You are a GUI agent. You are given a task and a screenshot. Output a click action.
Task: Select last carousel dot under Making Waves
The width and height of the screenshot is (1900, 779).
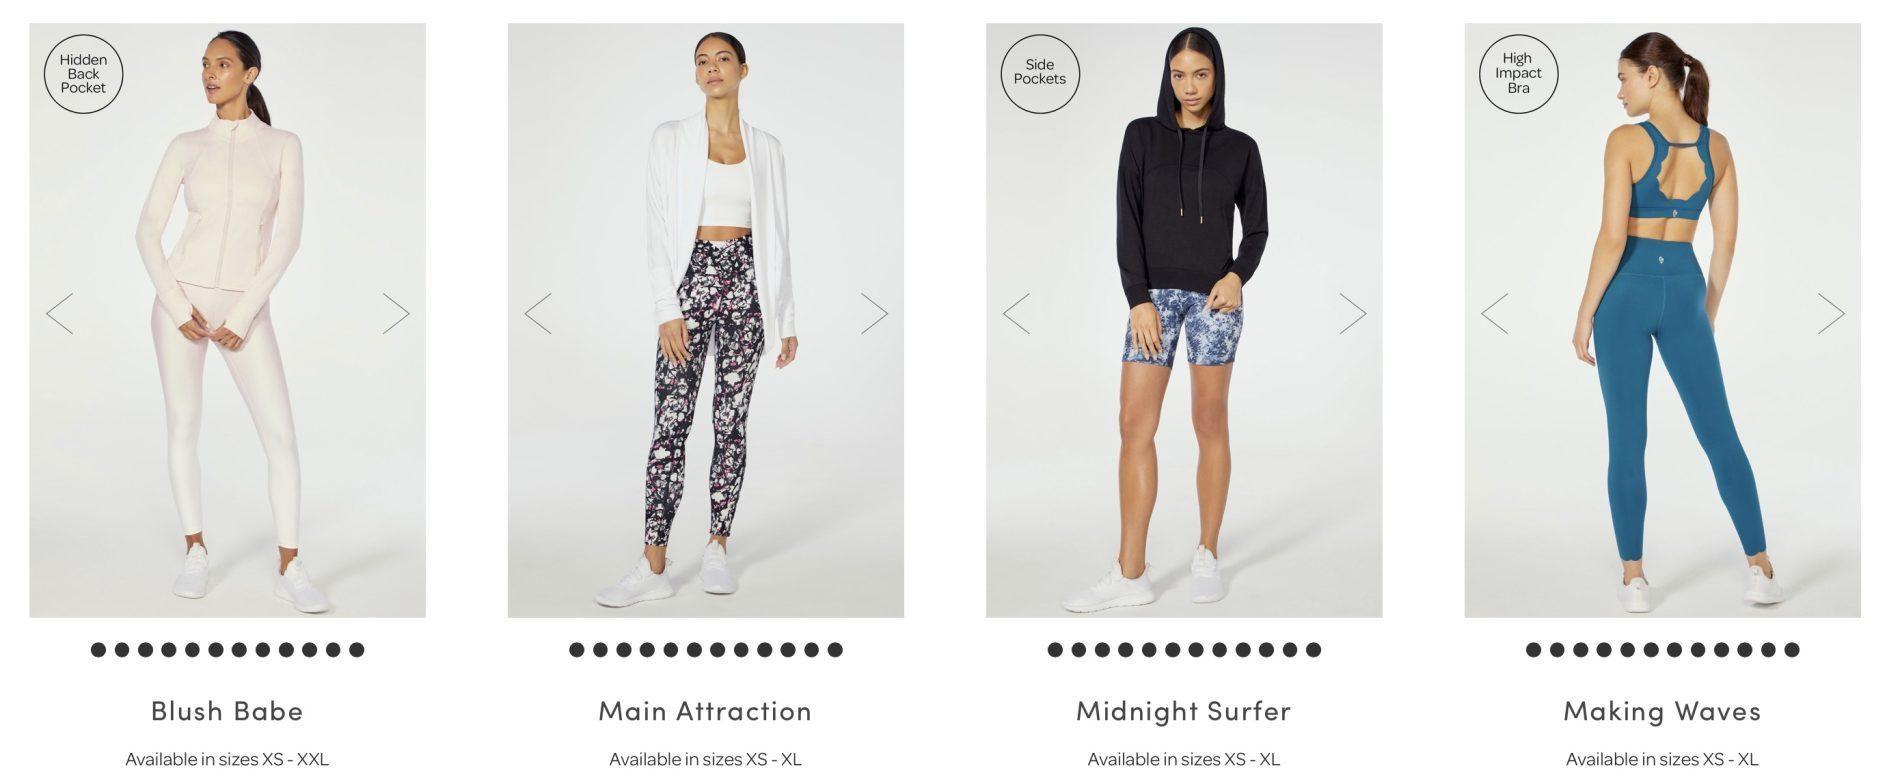[1792, 650]
